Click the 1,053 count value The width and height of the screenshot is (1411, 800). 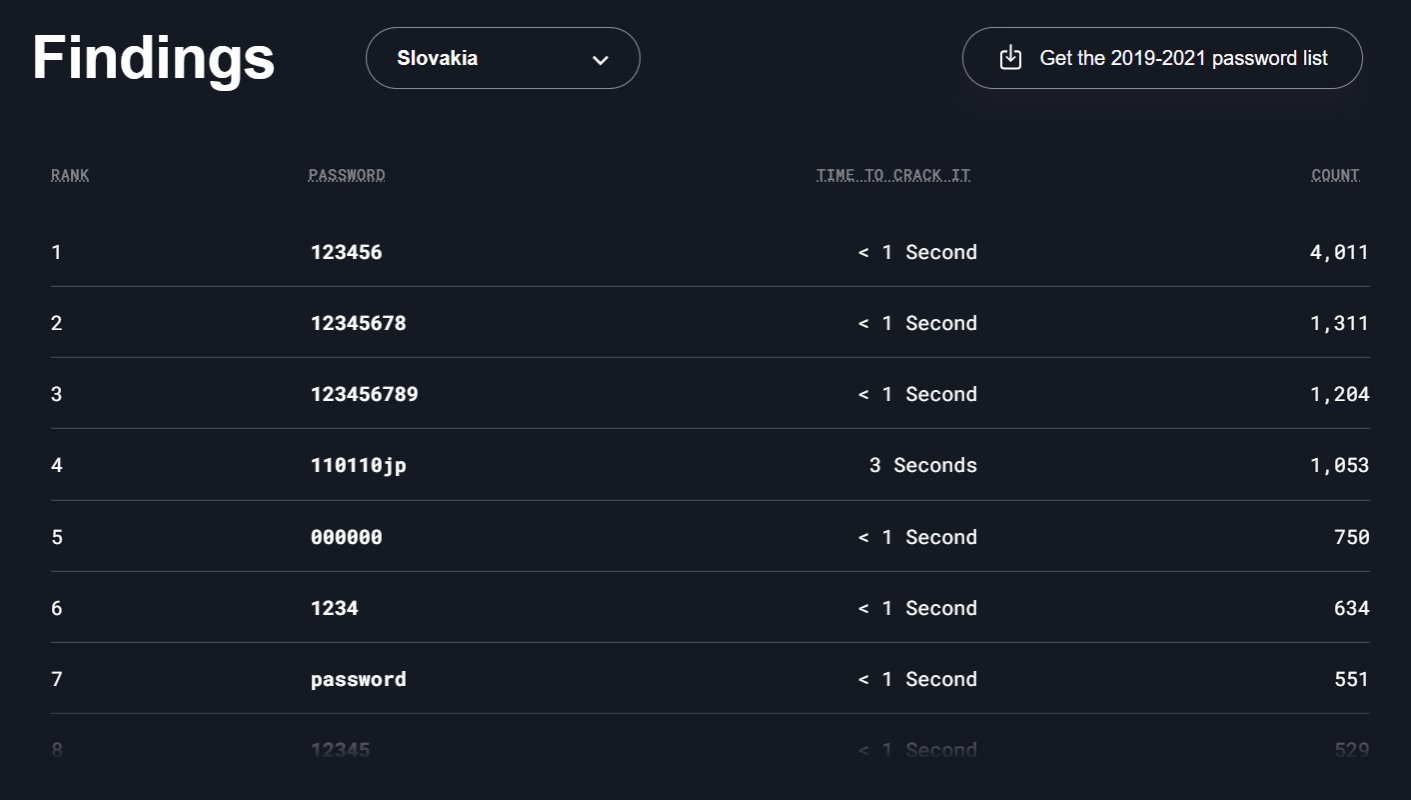(x=1338, y=465)
